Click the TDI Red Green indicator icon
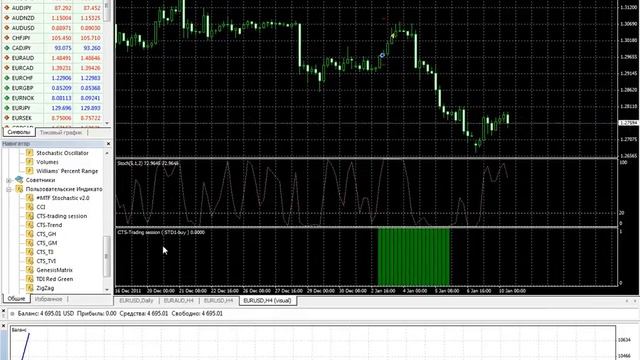 [x=29, y=279]
